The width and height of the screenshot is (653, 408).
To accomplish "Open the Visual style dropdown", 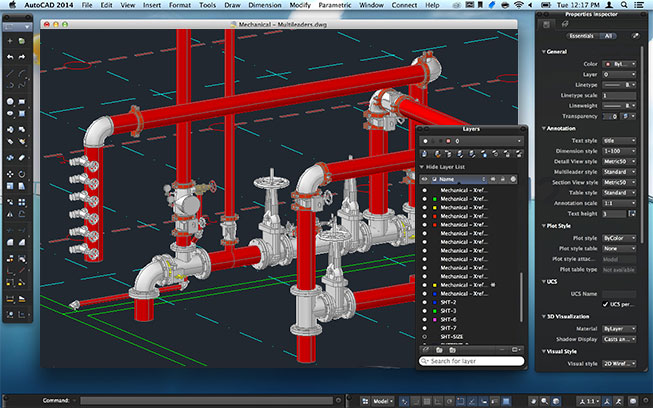I will coord(619,364).
